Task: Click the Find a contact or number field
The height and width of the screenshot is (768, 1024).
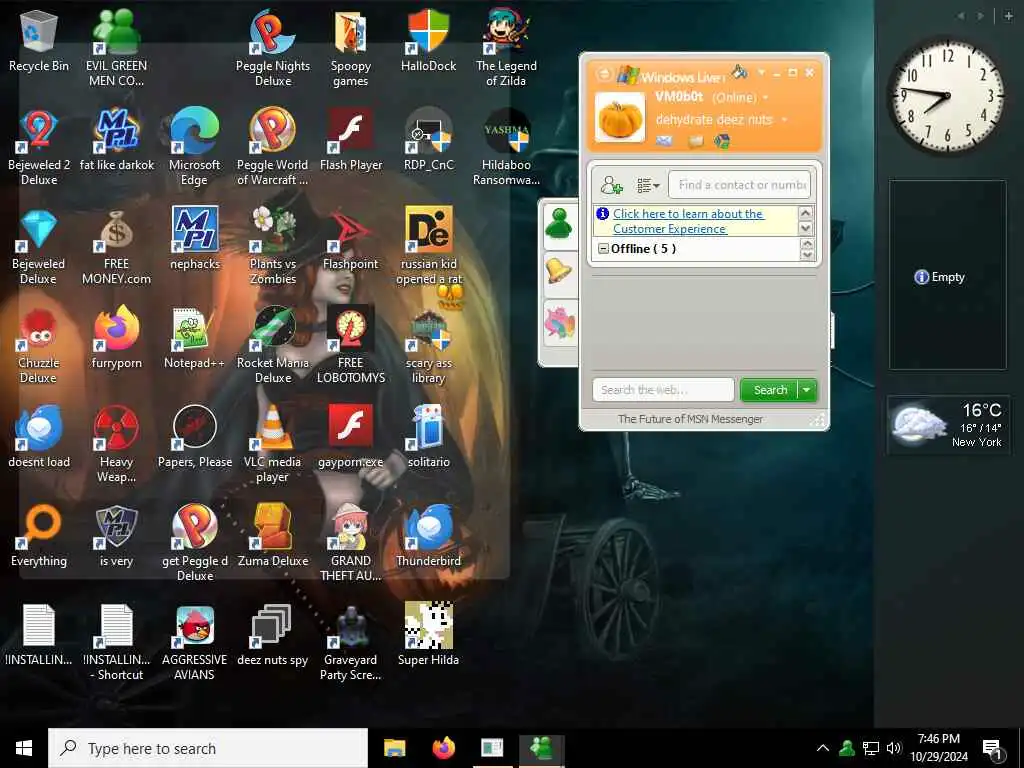Action: pyautogui.click(x=740, y=185)
